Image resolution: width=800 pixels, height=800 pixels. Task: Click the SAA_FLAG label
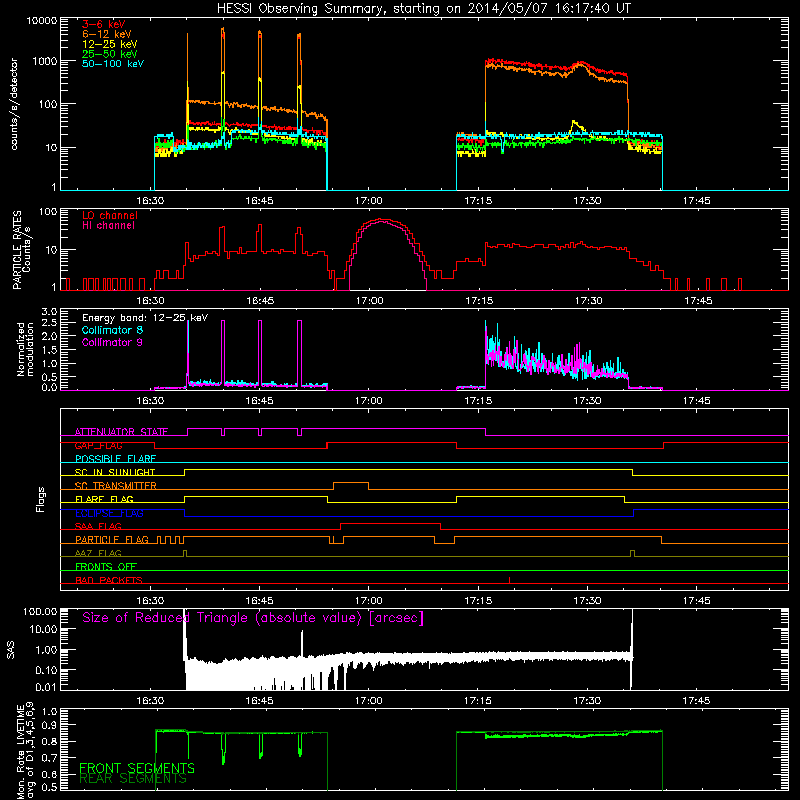coord(98,526)
